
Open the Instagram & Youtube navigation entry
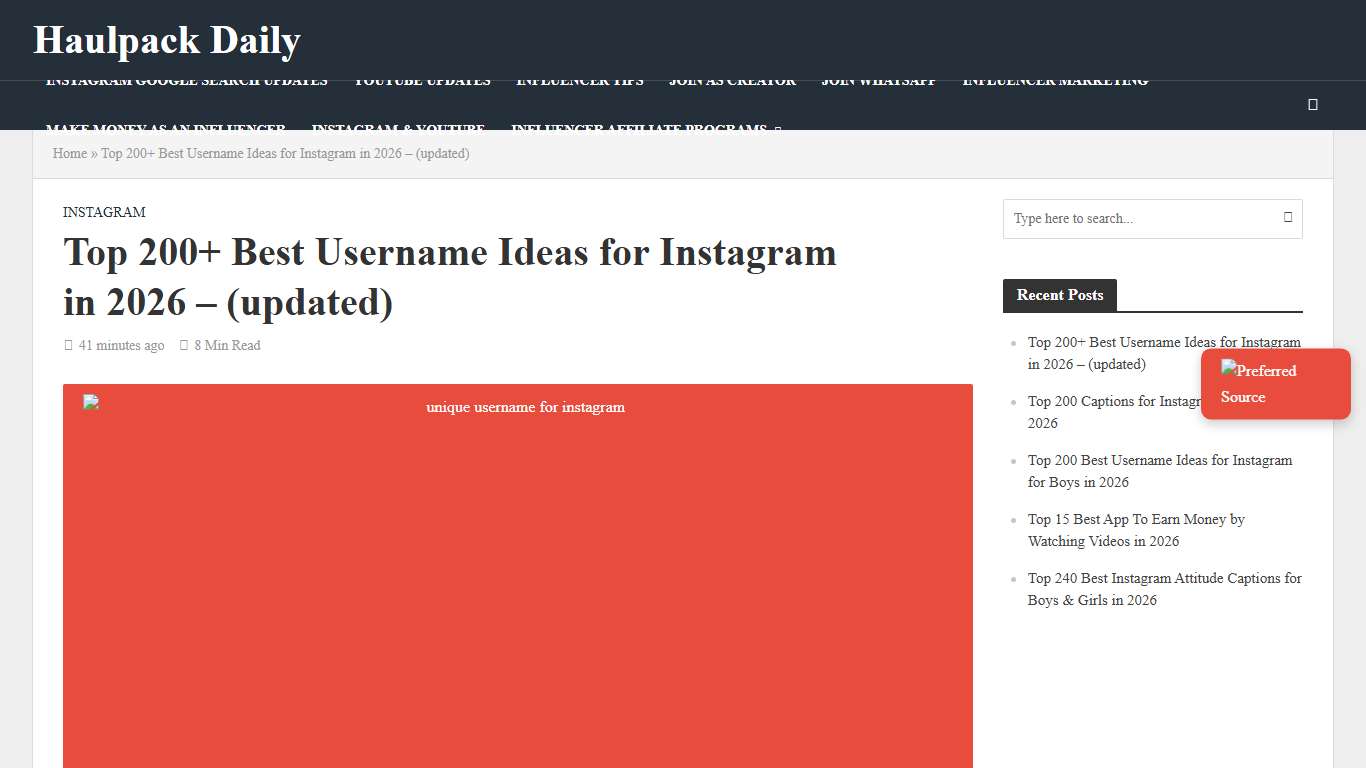398,129
